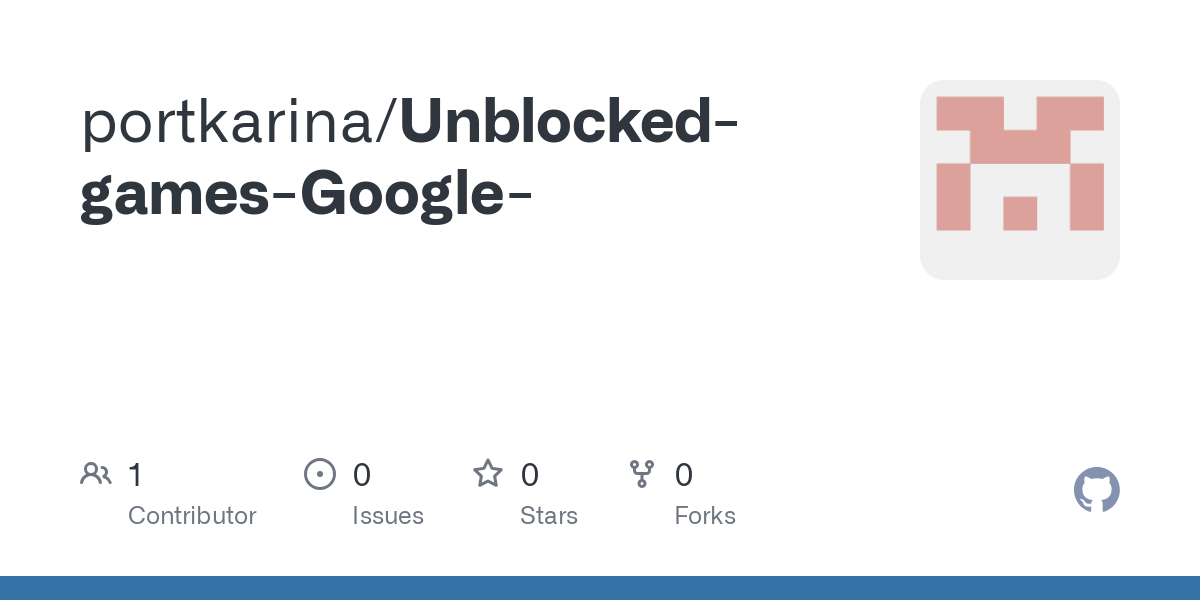Viewport: 1200px width, 600px height.
Task: Click the 'games-Google-' title line
Action: (x=306, y=195)
